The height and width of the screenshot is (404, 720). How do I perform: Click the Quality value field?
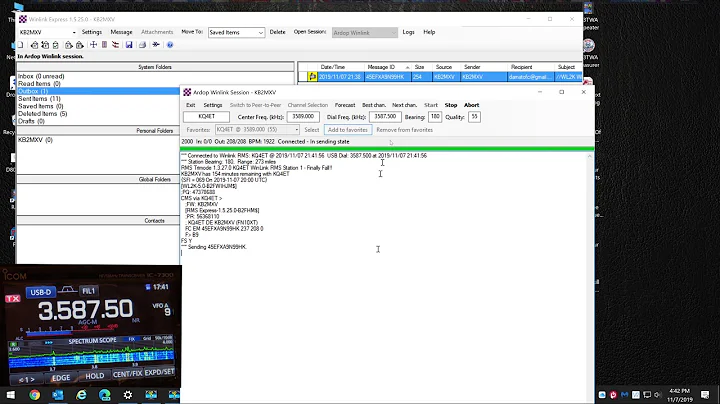coord(474,117)
